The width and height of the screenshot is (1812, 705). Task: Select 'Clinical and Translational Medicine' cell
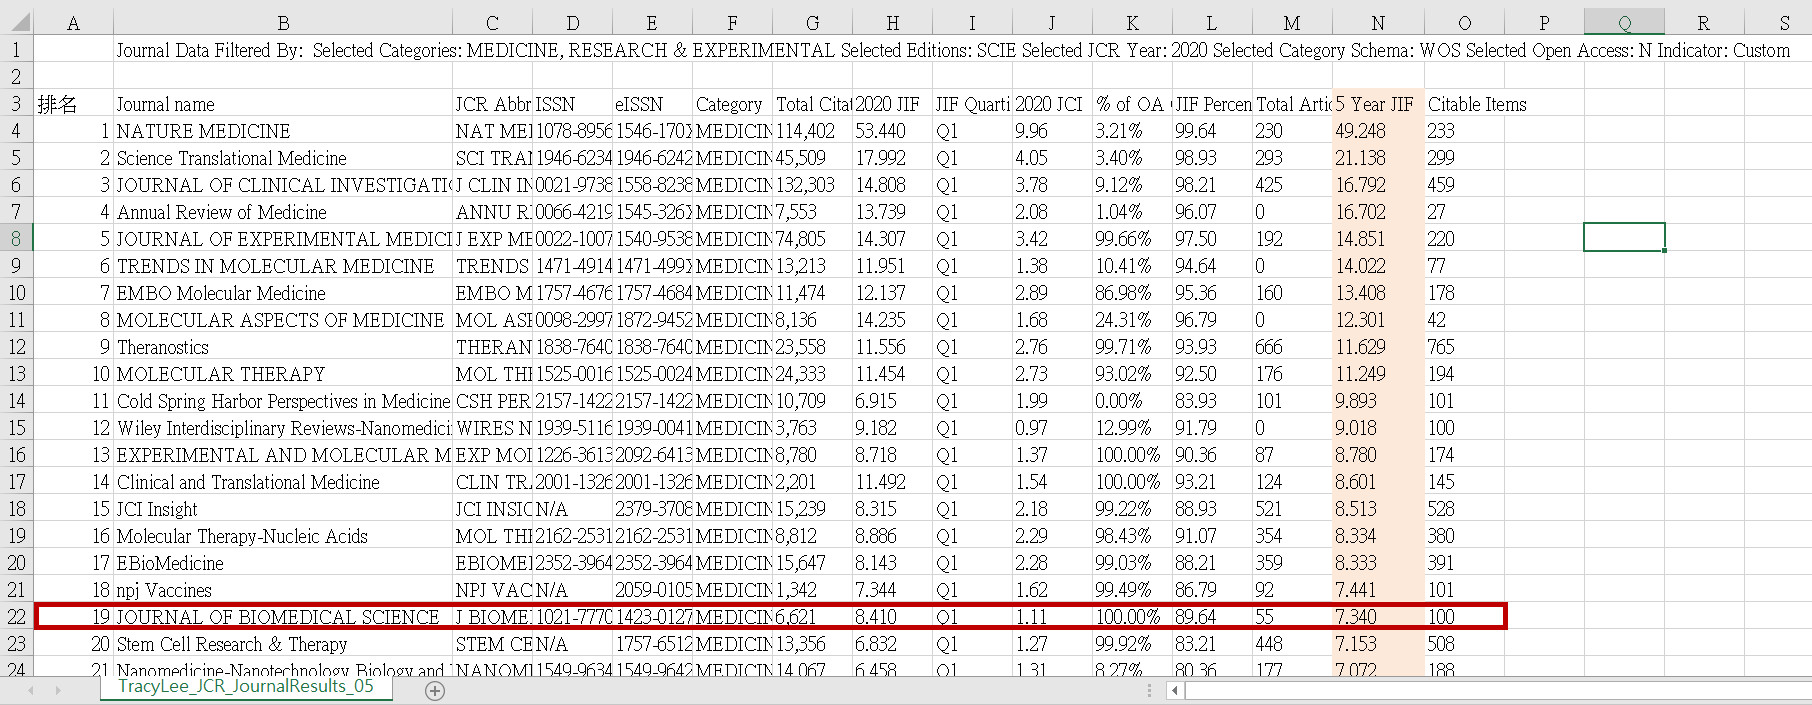[x=283, y=482]
